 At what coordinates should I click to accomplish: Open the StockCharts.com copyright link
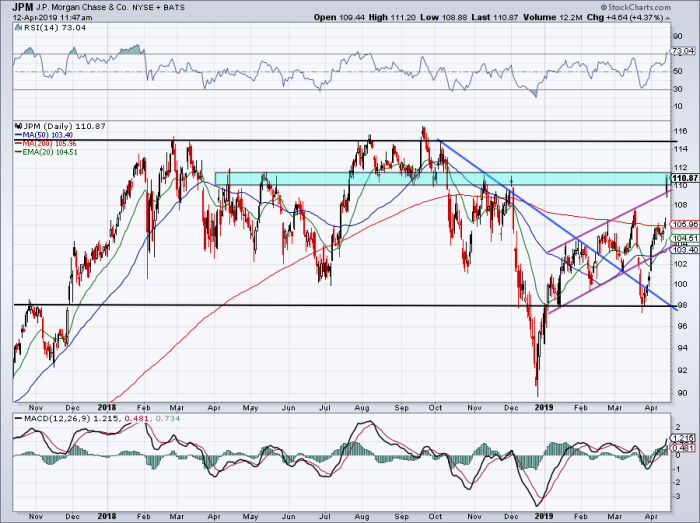tap(635, 7)
